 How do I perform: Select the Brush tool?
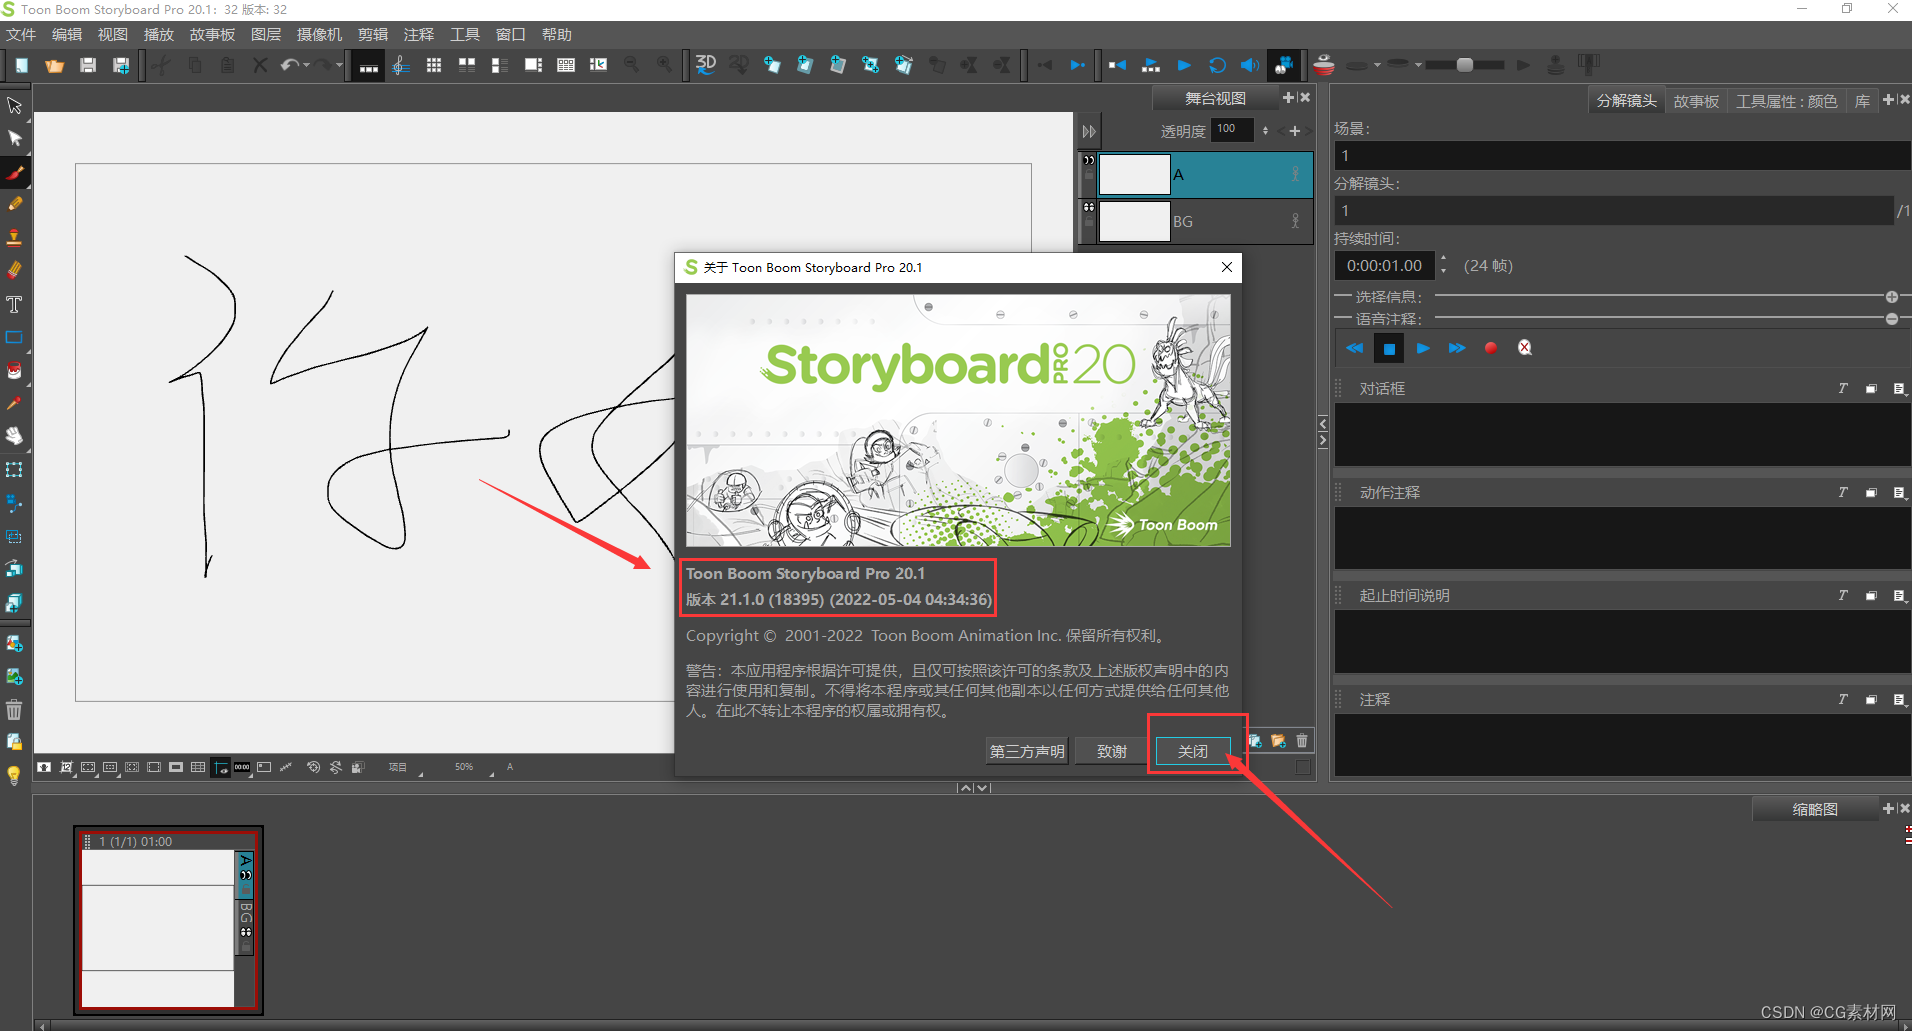click(15, 172)
